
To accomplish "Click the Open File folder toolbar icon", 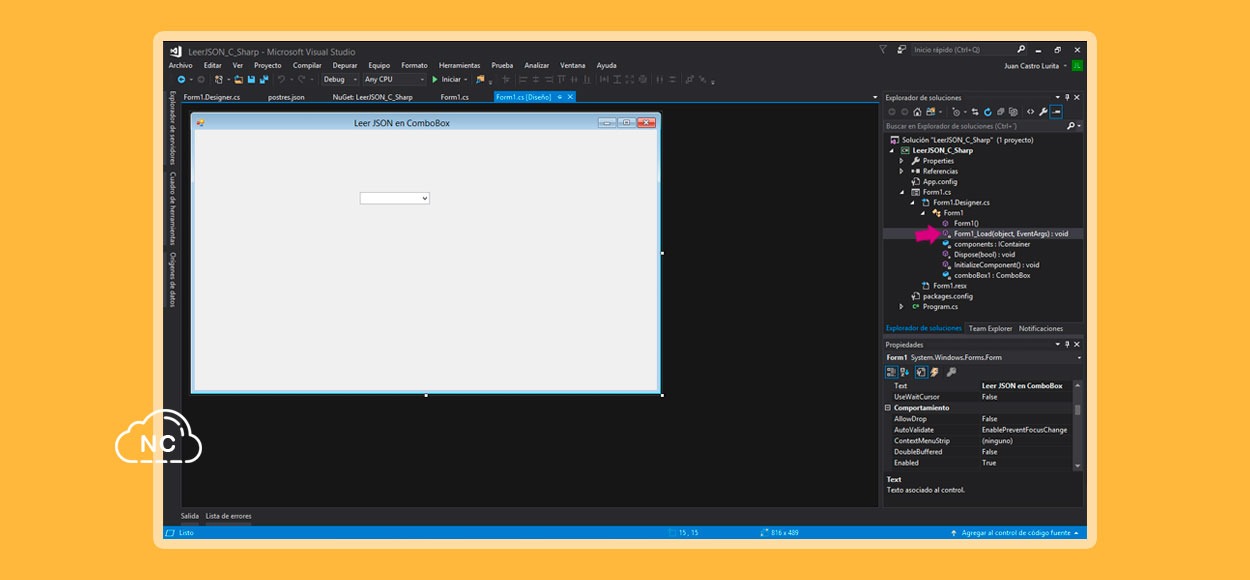I will pyautogui.click(x=239, y=79).
